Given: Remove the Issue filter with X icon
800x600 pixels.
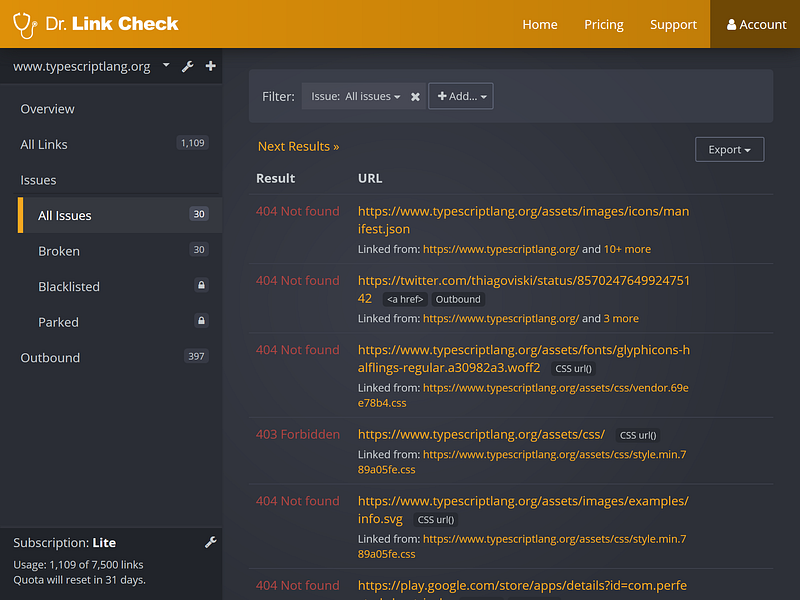Looking at the screenshot, I should 415,96.
